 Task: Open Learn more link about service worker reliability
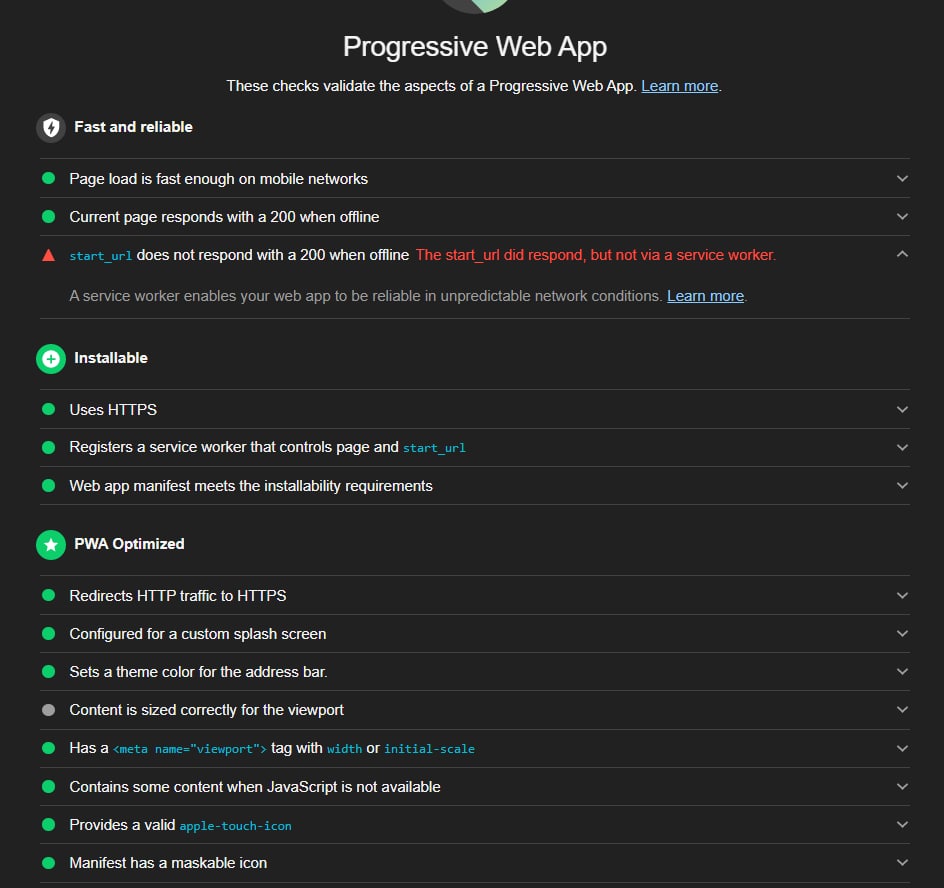tap(706, 296)
